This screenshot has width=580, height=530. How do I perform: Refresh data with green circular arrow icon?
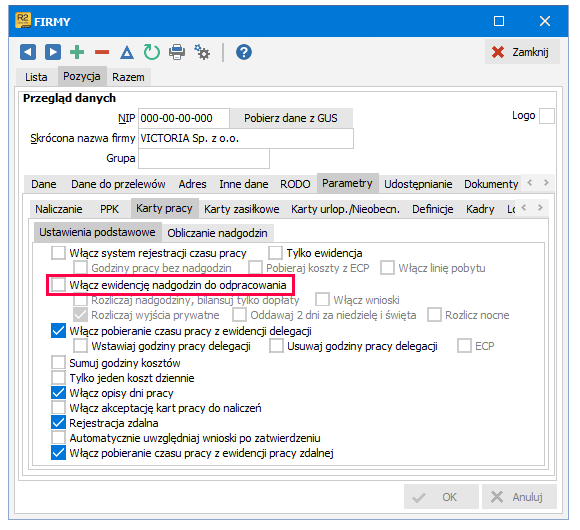click(152, 52)
